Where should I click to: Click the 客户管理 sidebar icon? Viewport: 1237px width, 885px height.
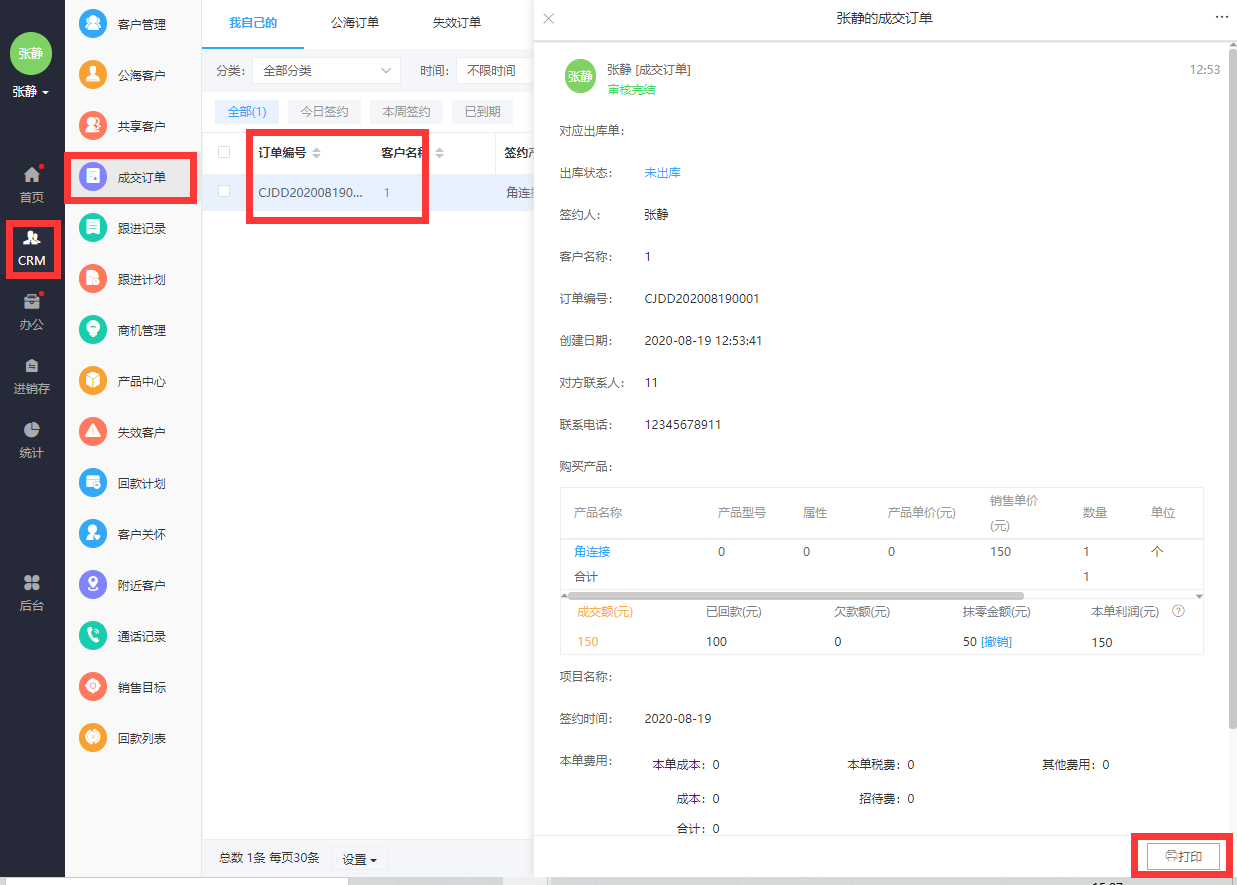coord(93,24)
